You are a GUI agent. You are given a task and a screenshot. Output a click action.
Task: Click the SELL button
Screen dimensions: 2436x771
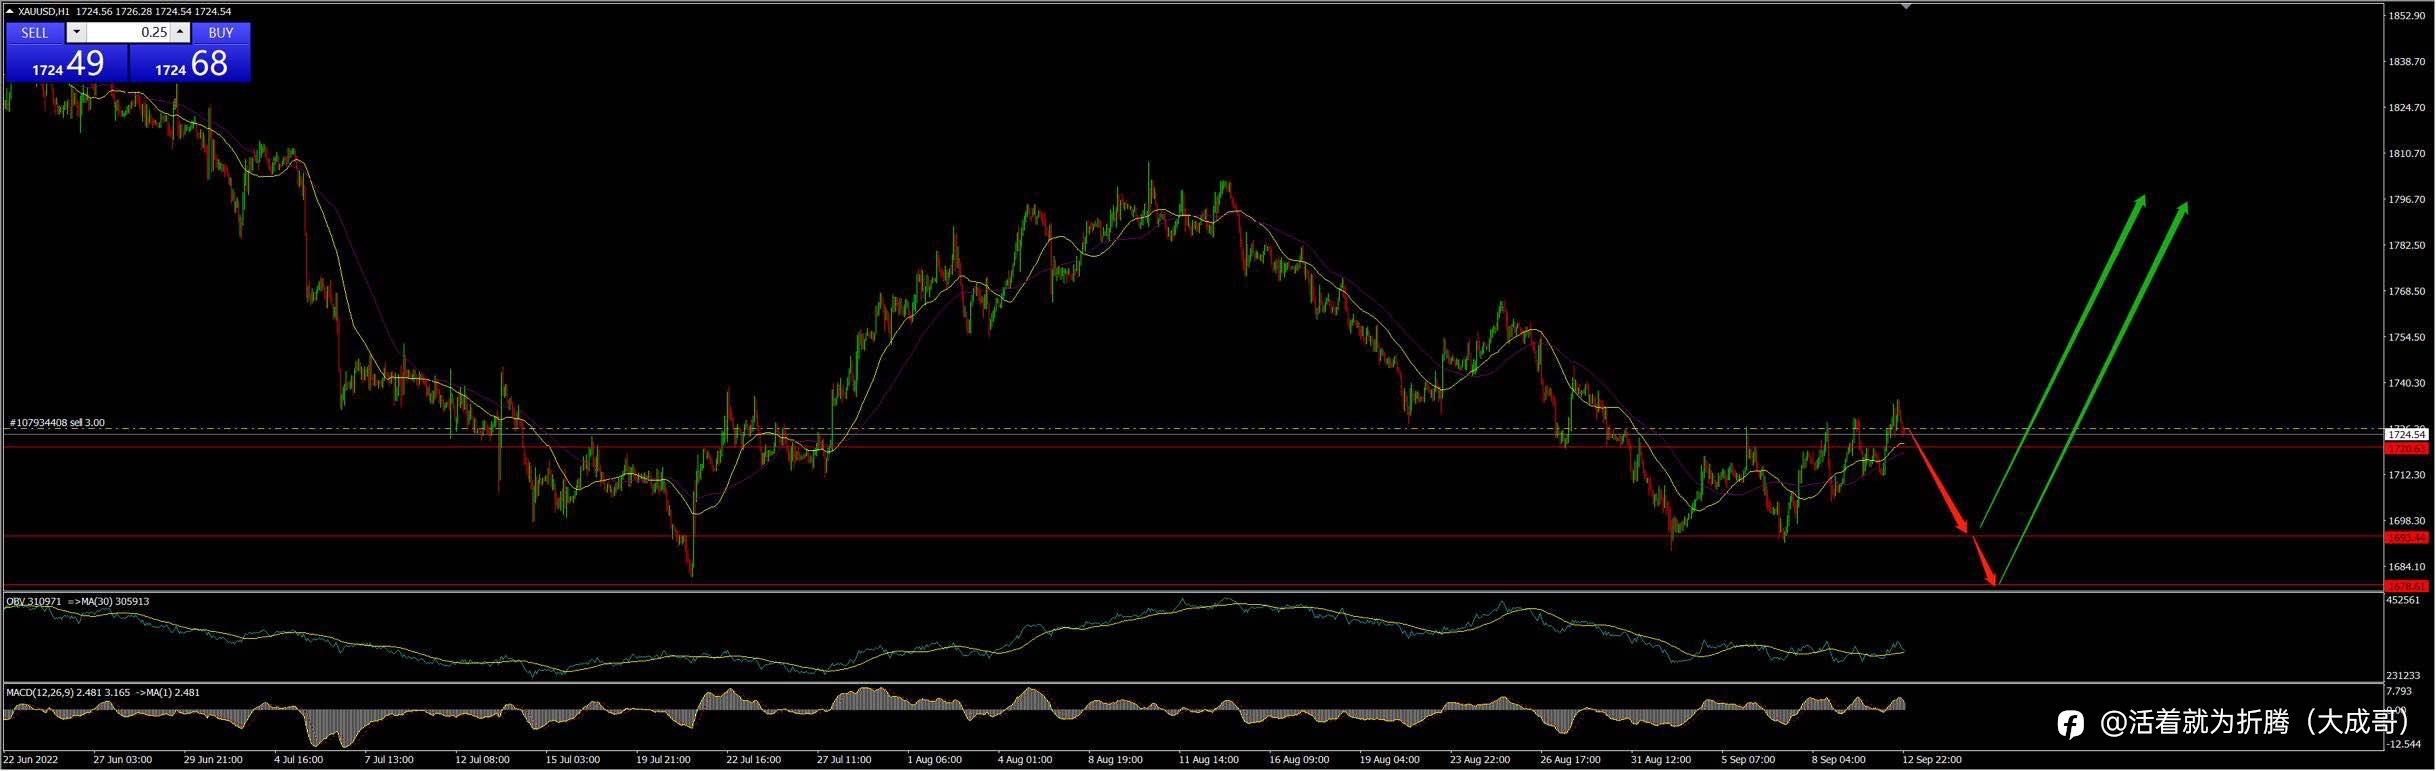point(35,32)
